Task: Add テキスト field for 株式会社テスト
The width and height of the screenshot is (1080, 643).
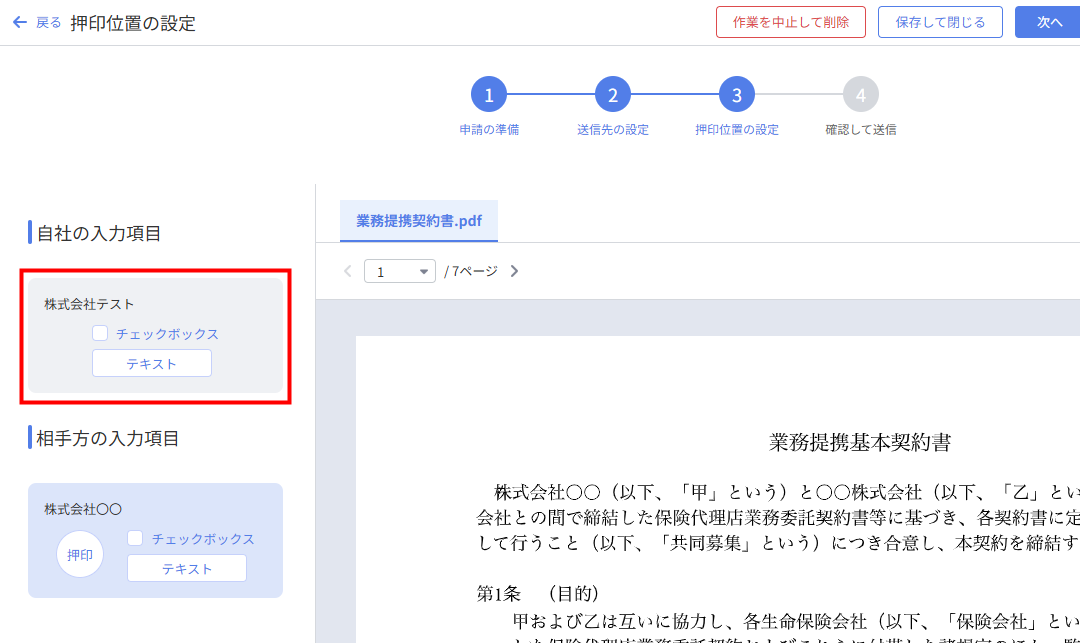Action: point(152,364)
